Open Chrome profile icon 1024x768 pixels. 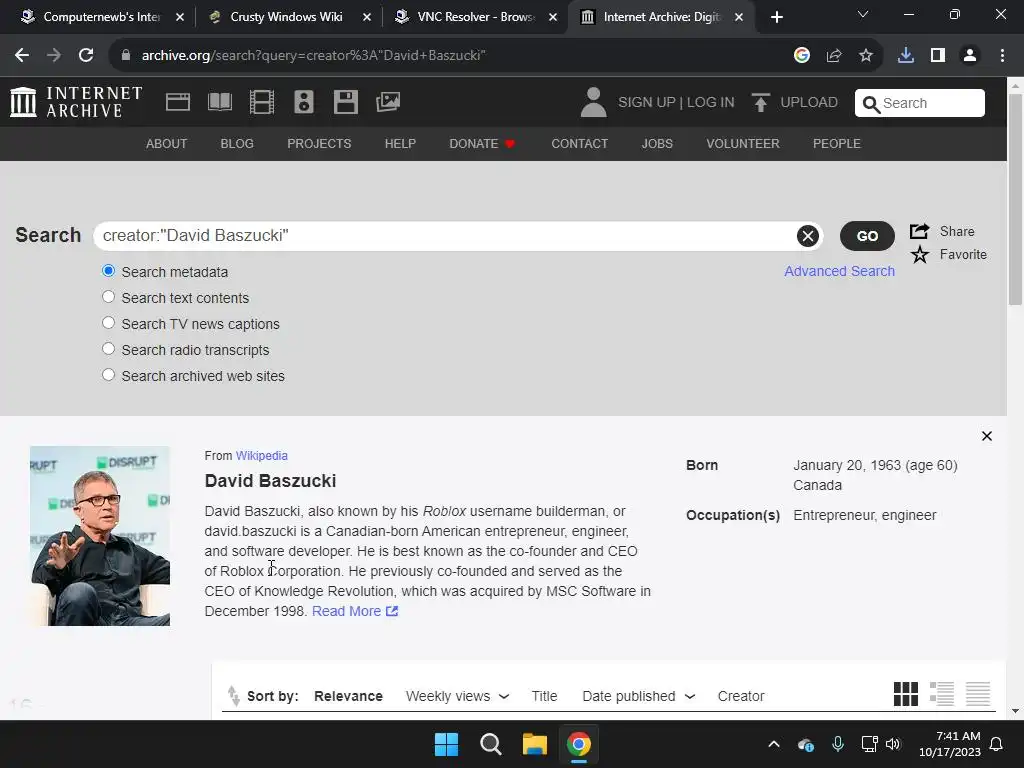coord(970,56)
